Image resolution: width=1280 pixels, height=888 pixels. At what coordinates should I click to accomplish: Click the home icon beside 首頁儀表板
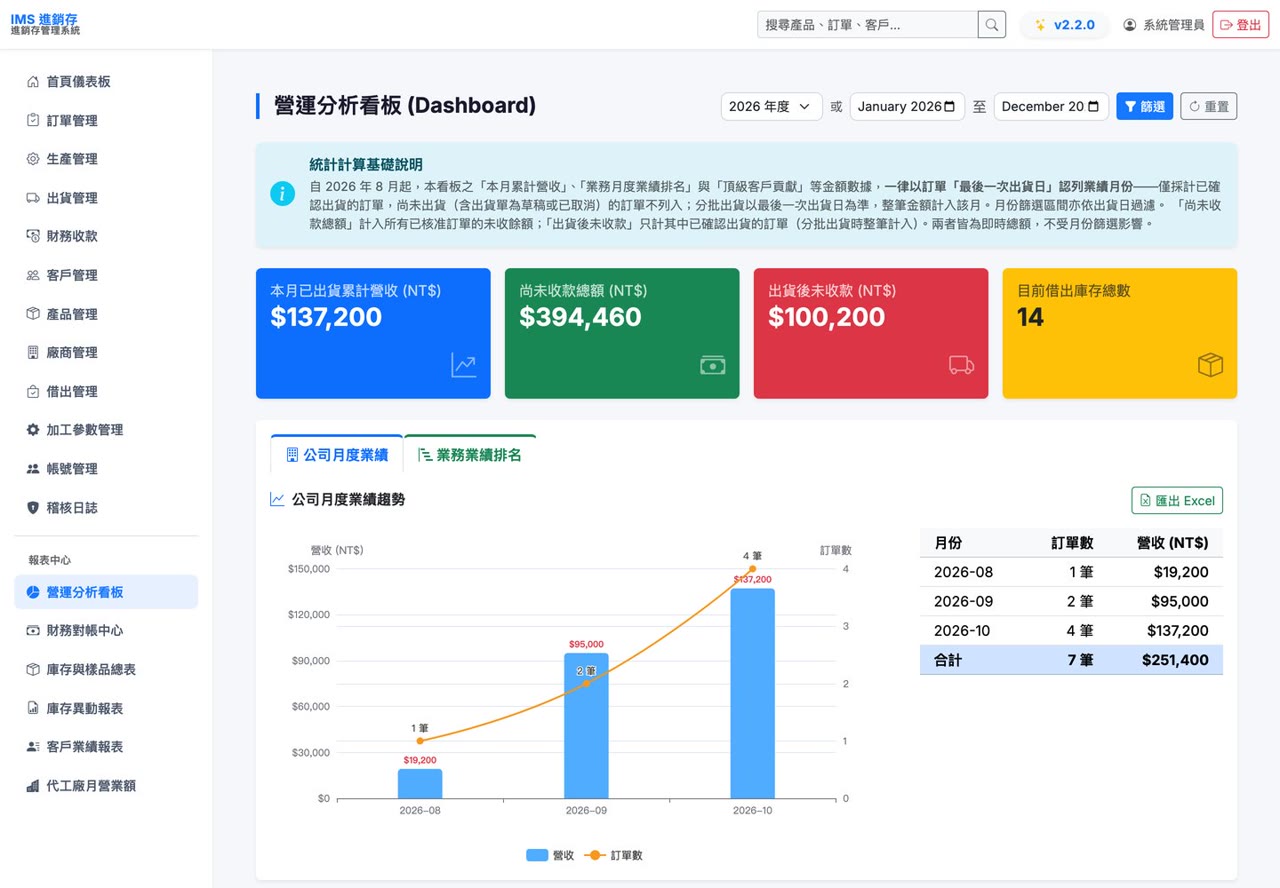[x=33, y=82]
